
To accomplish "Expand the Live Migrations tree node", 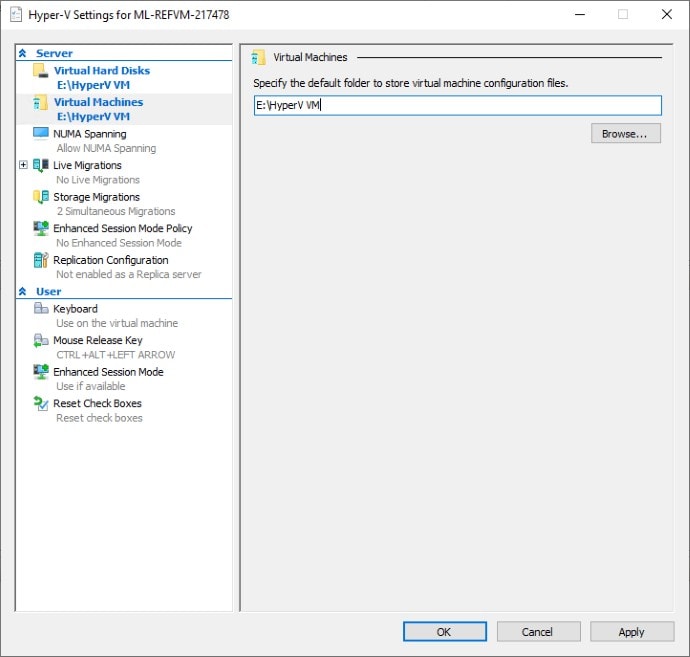I will pyautogui.click(x=23, y=165).
